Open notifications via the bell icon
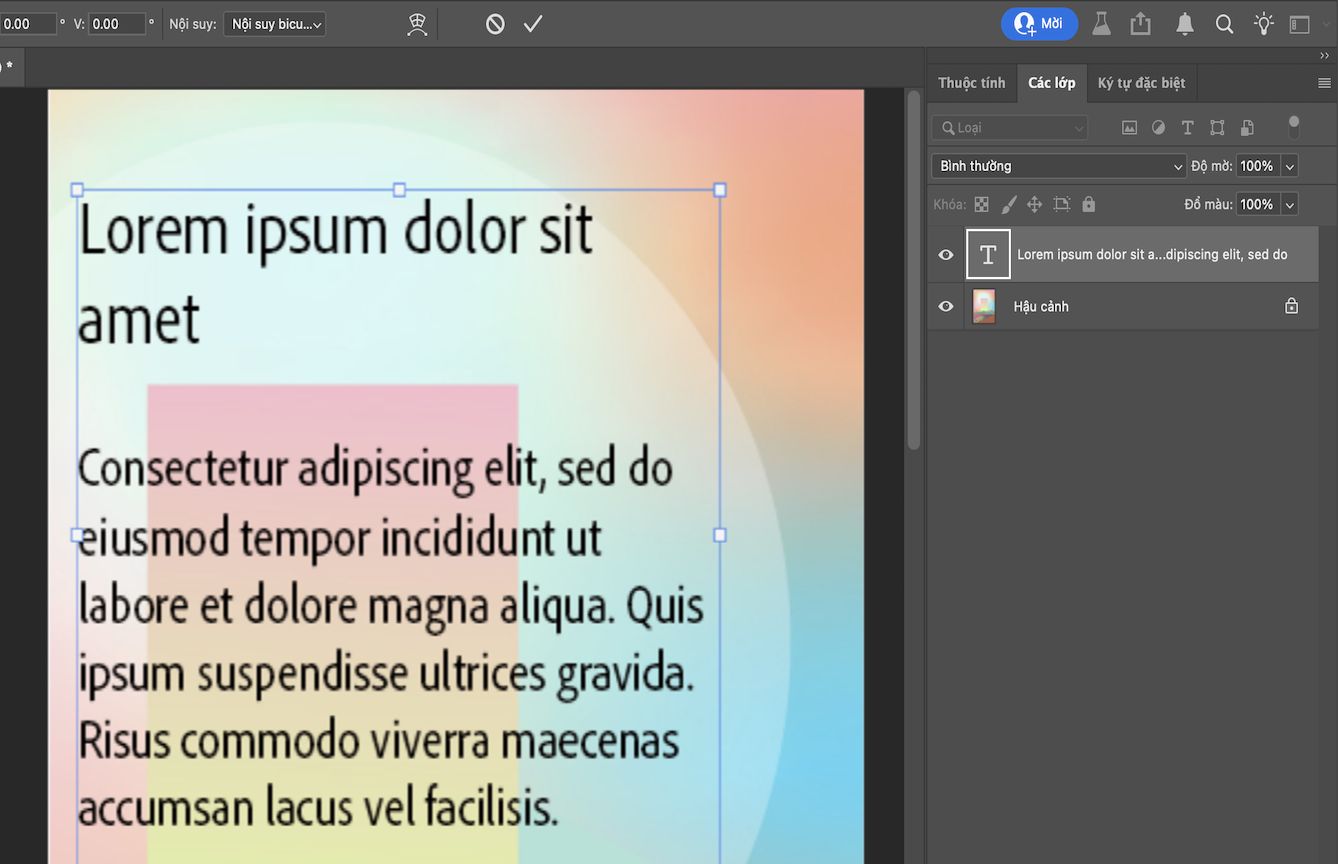Image resolution: width=1338 pixels, height=864 pixels. click(x=1184, y=23)
